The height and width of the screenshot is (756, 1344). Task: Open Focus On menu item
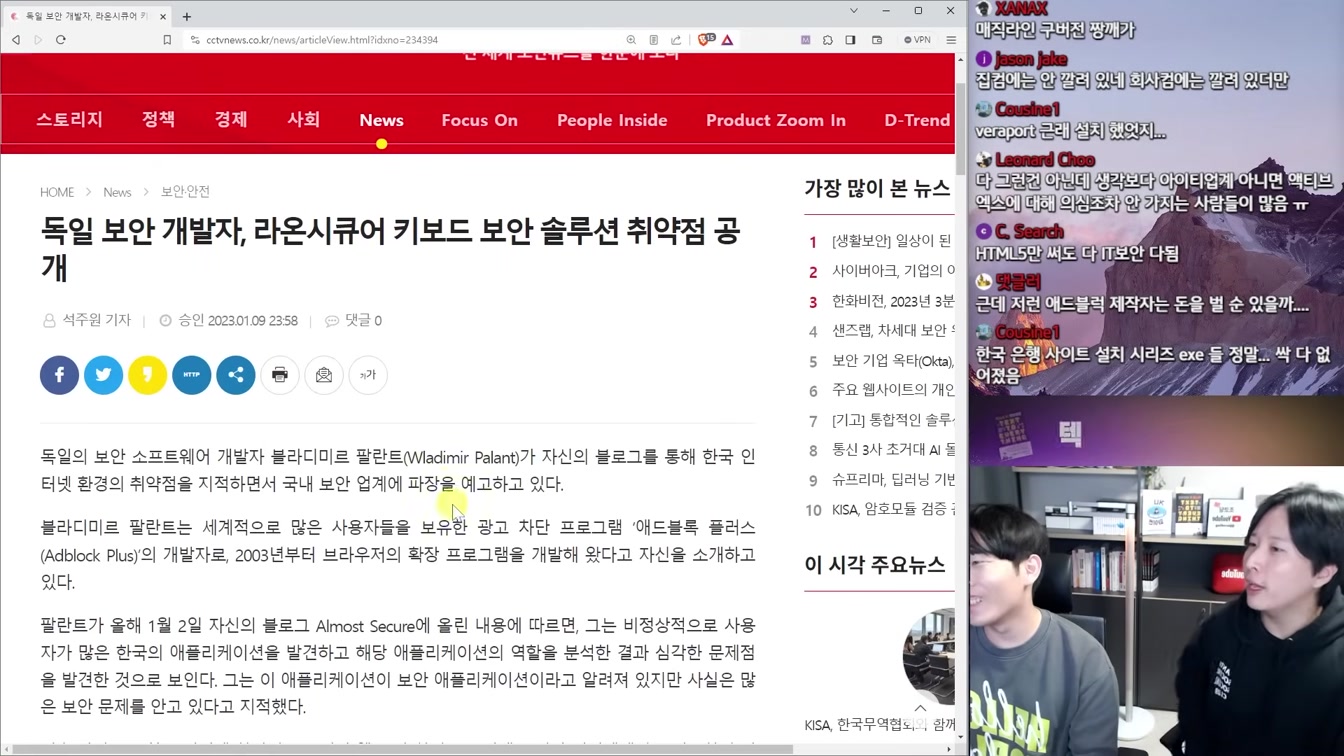point(480,120)
